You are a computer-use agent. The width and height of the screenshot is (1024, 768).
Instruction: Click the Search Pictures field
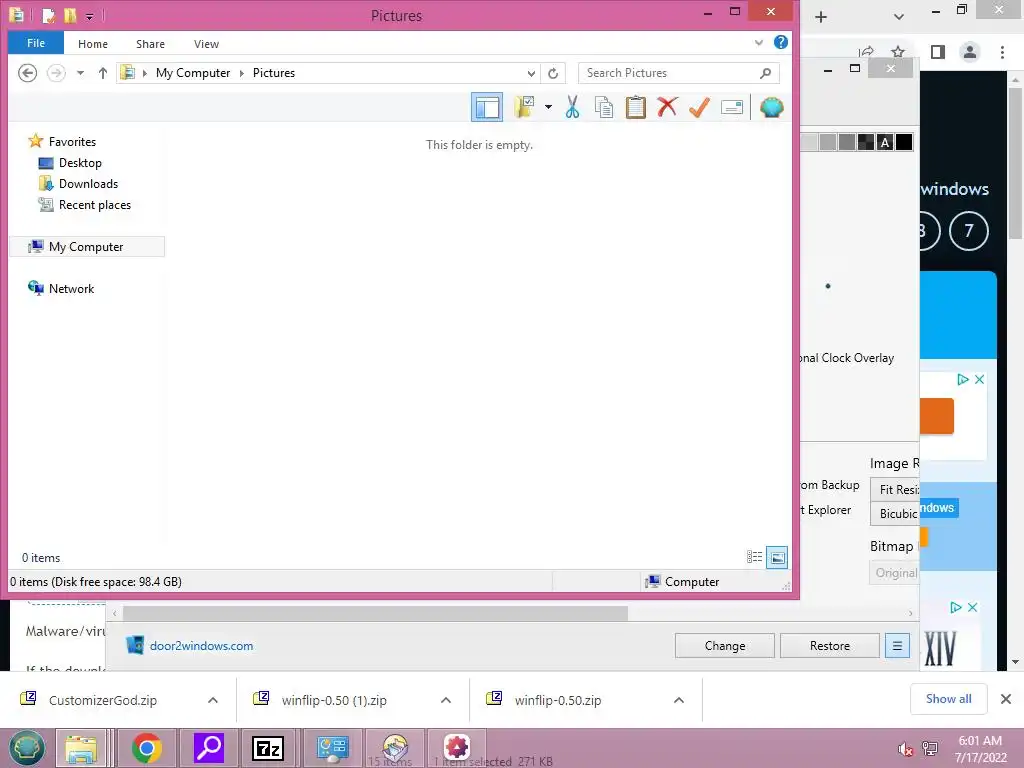pyautogui.click(x=679, y=73)
